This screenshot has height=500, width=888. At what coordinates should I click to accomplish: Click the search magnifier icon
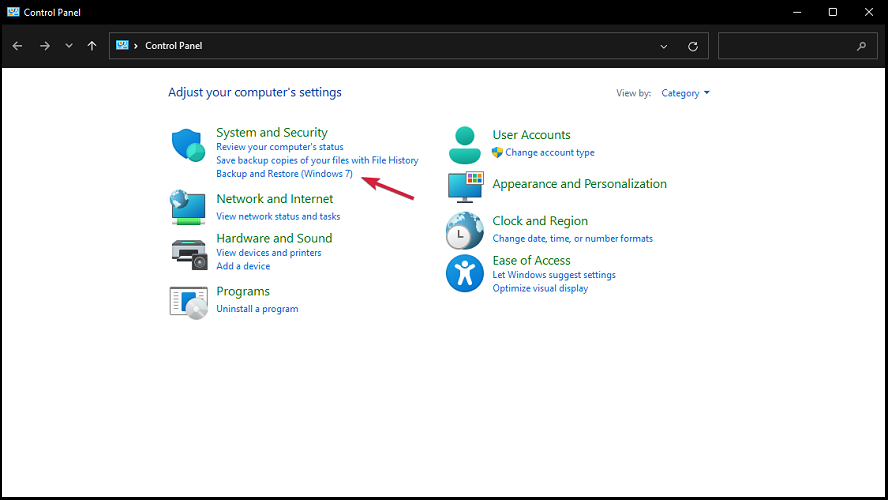tap(861, 46)
